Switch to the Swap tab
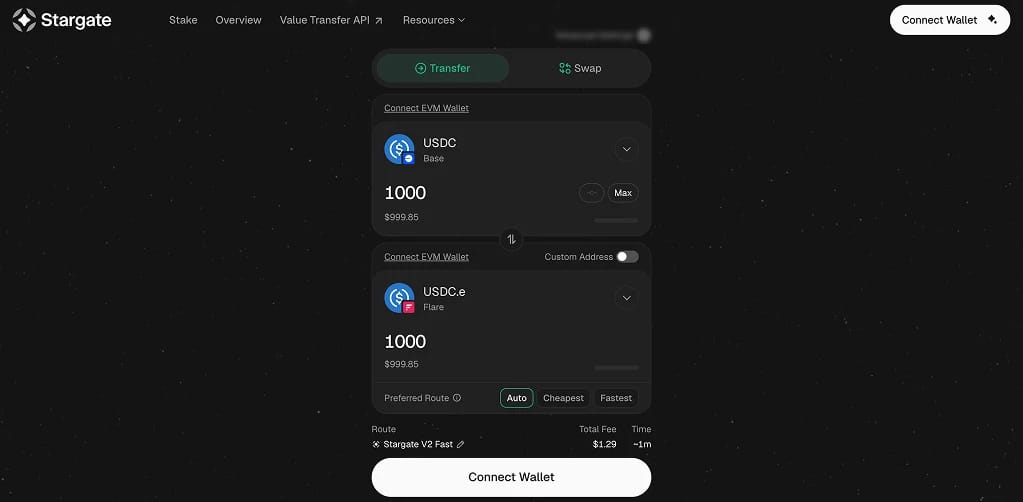The width and height of the screenshot is (1023, 502). 580,69
